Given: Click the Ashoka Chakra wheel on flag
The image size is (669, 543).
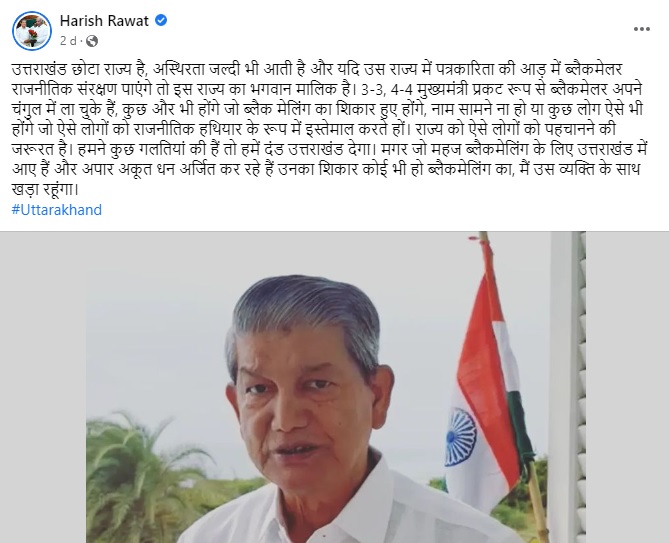Looking at the screenshot, I should (x=461, y=436).
